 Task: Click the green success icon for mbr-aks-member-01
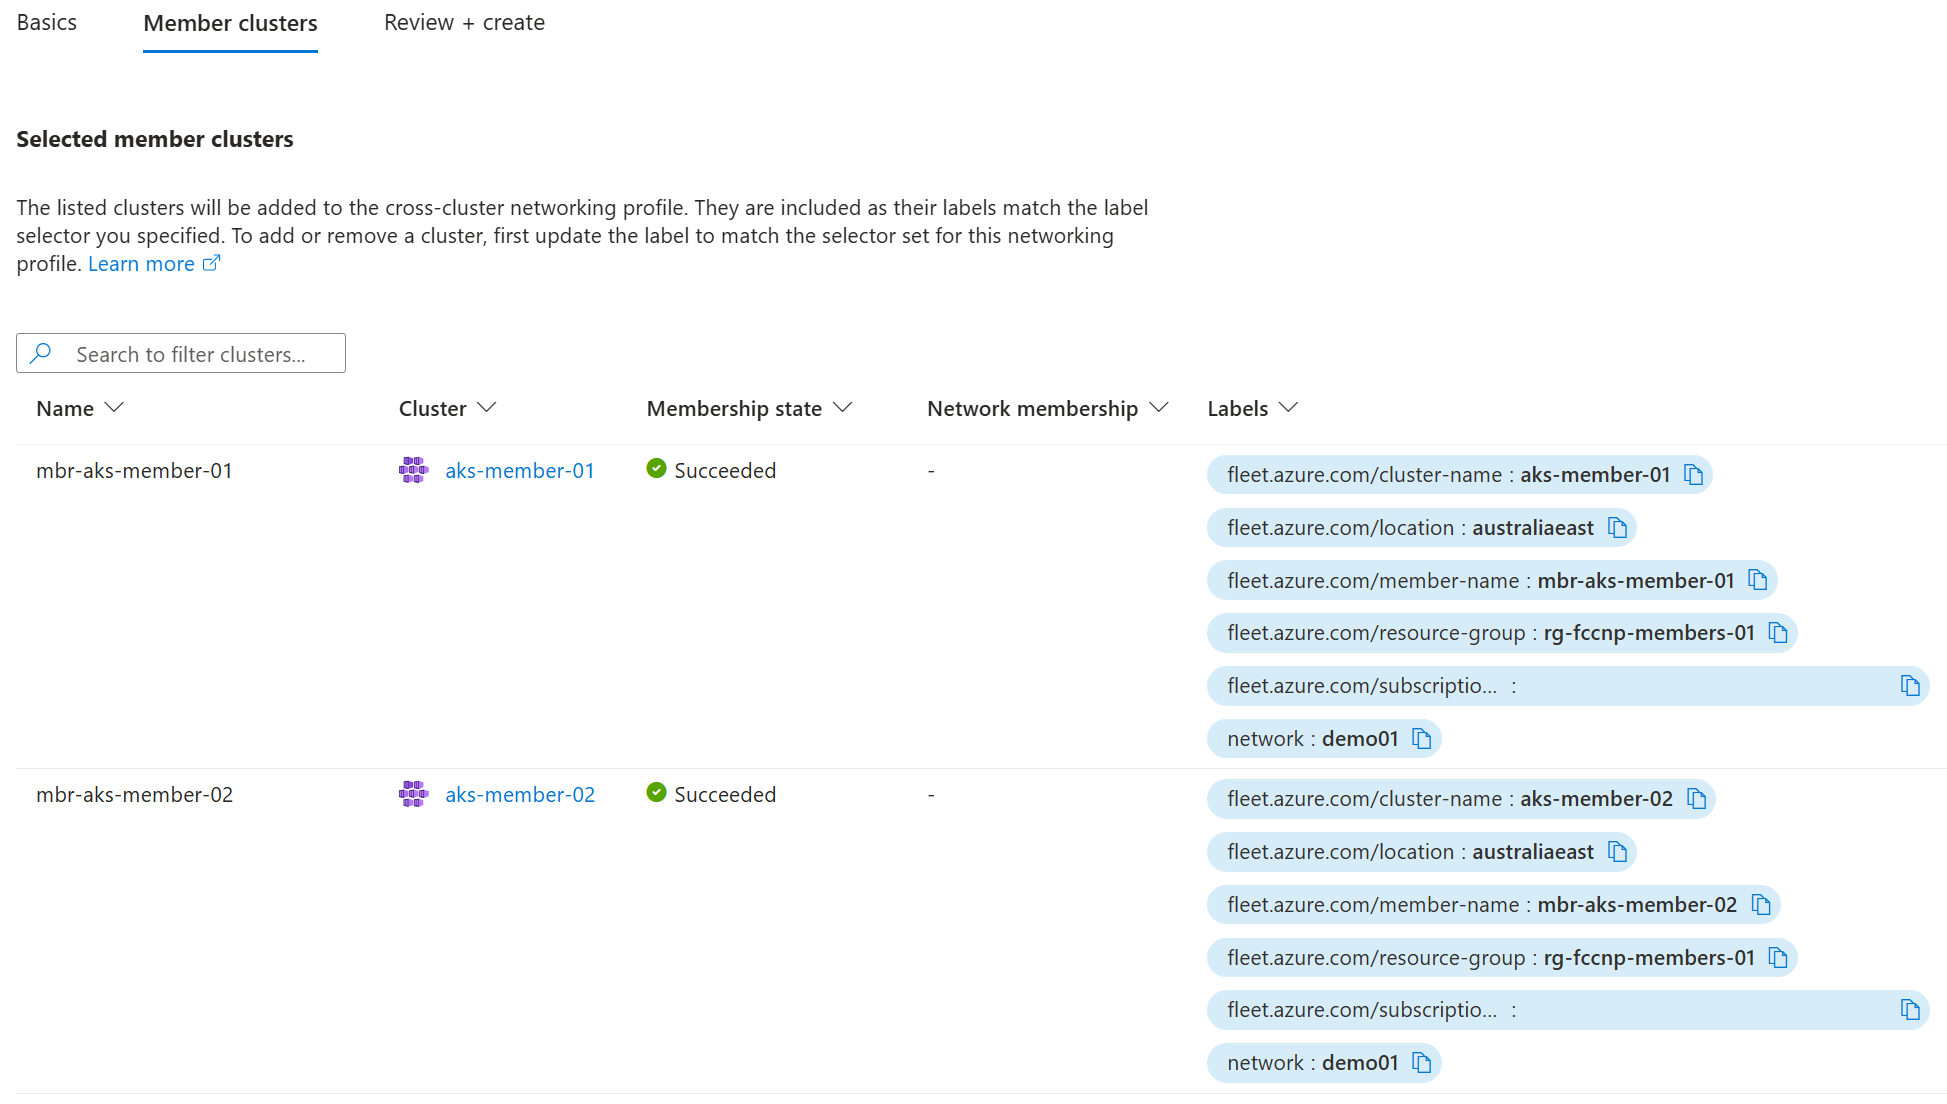click(656, 468)
